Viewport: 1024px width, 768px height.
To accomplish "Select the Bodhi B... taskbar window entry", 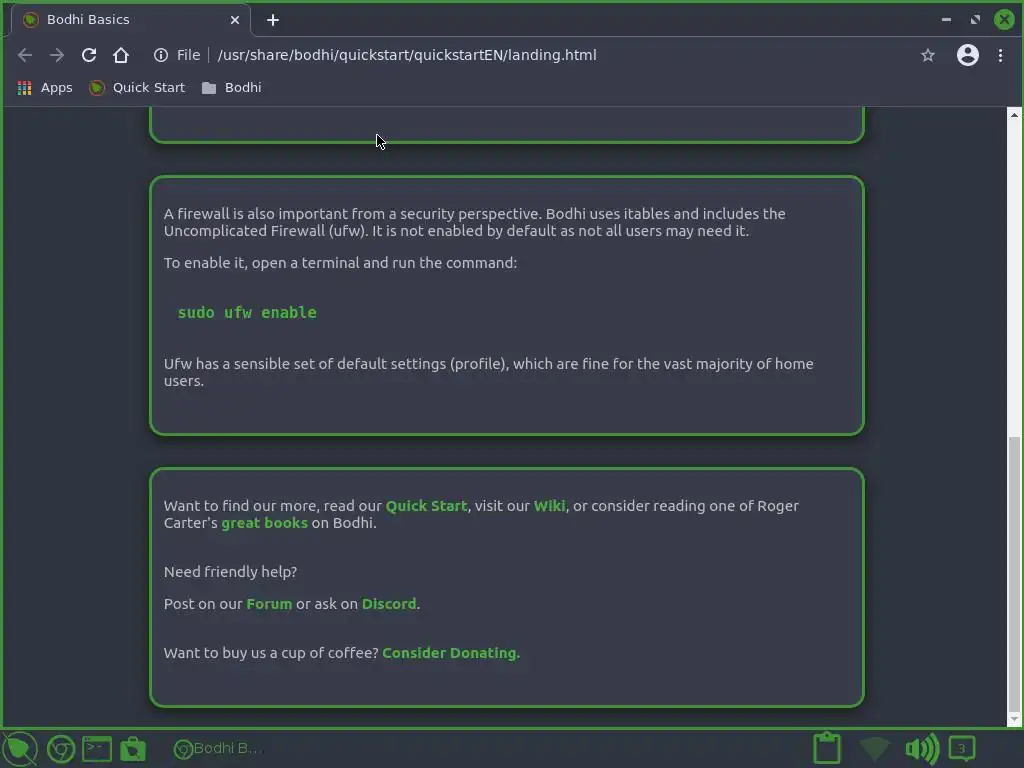I will click(218, 749).
